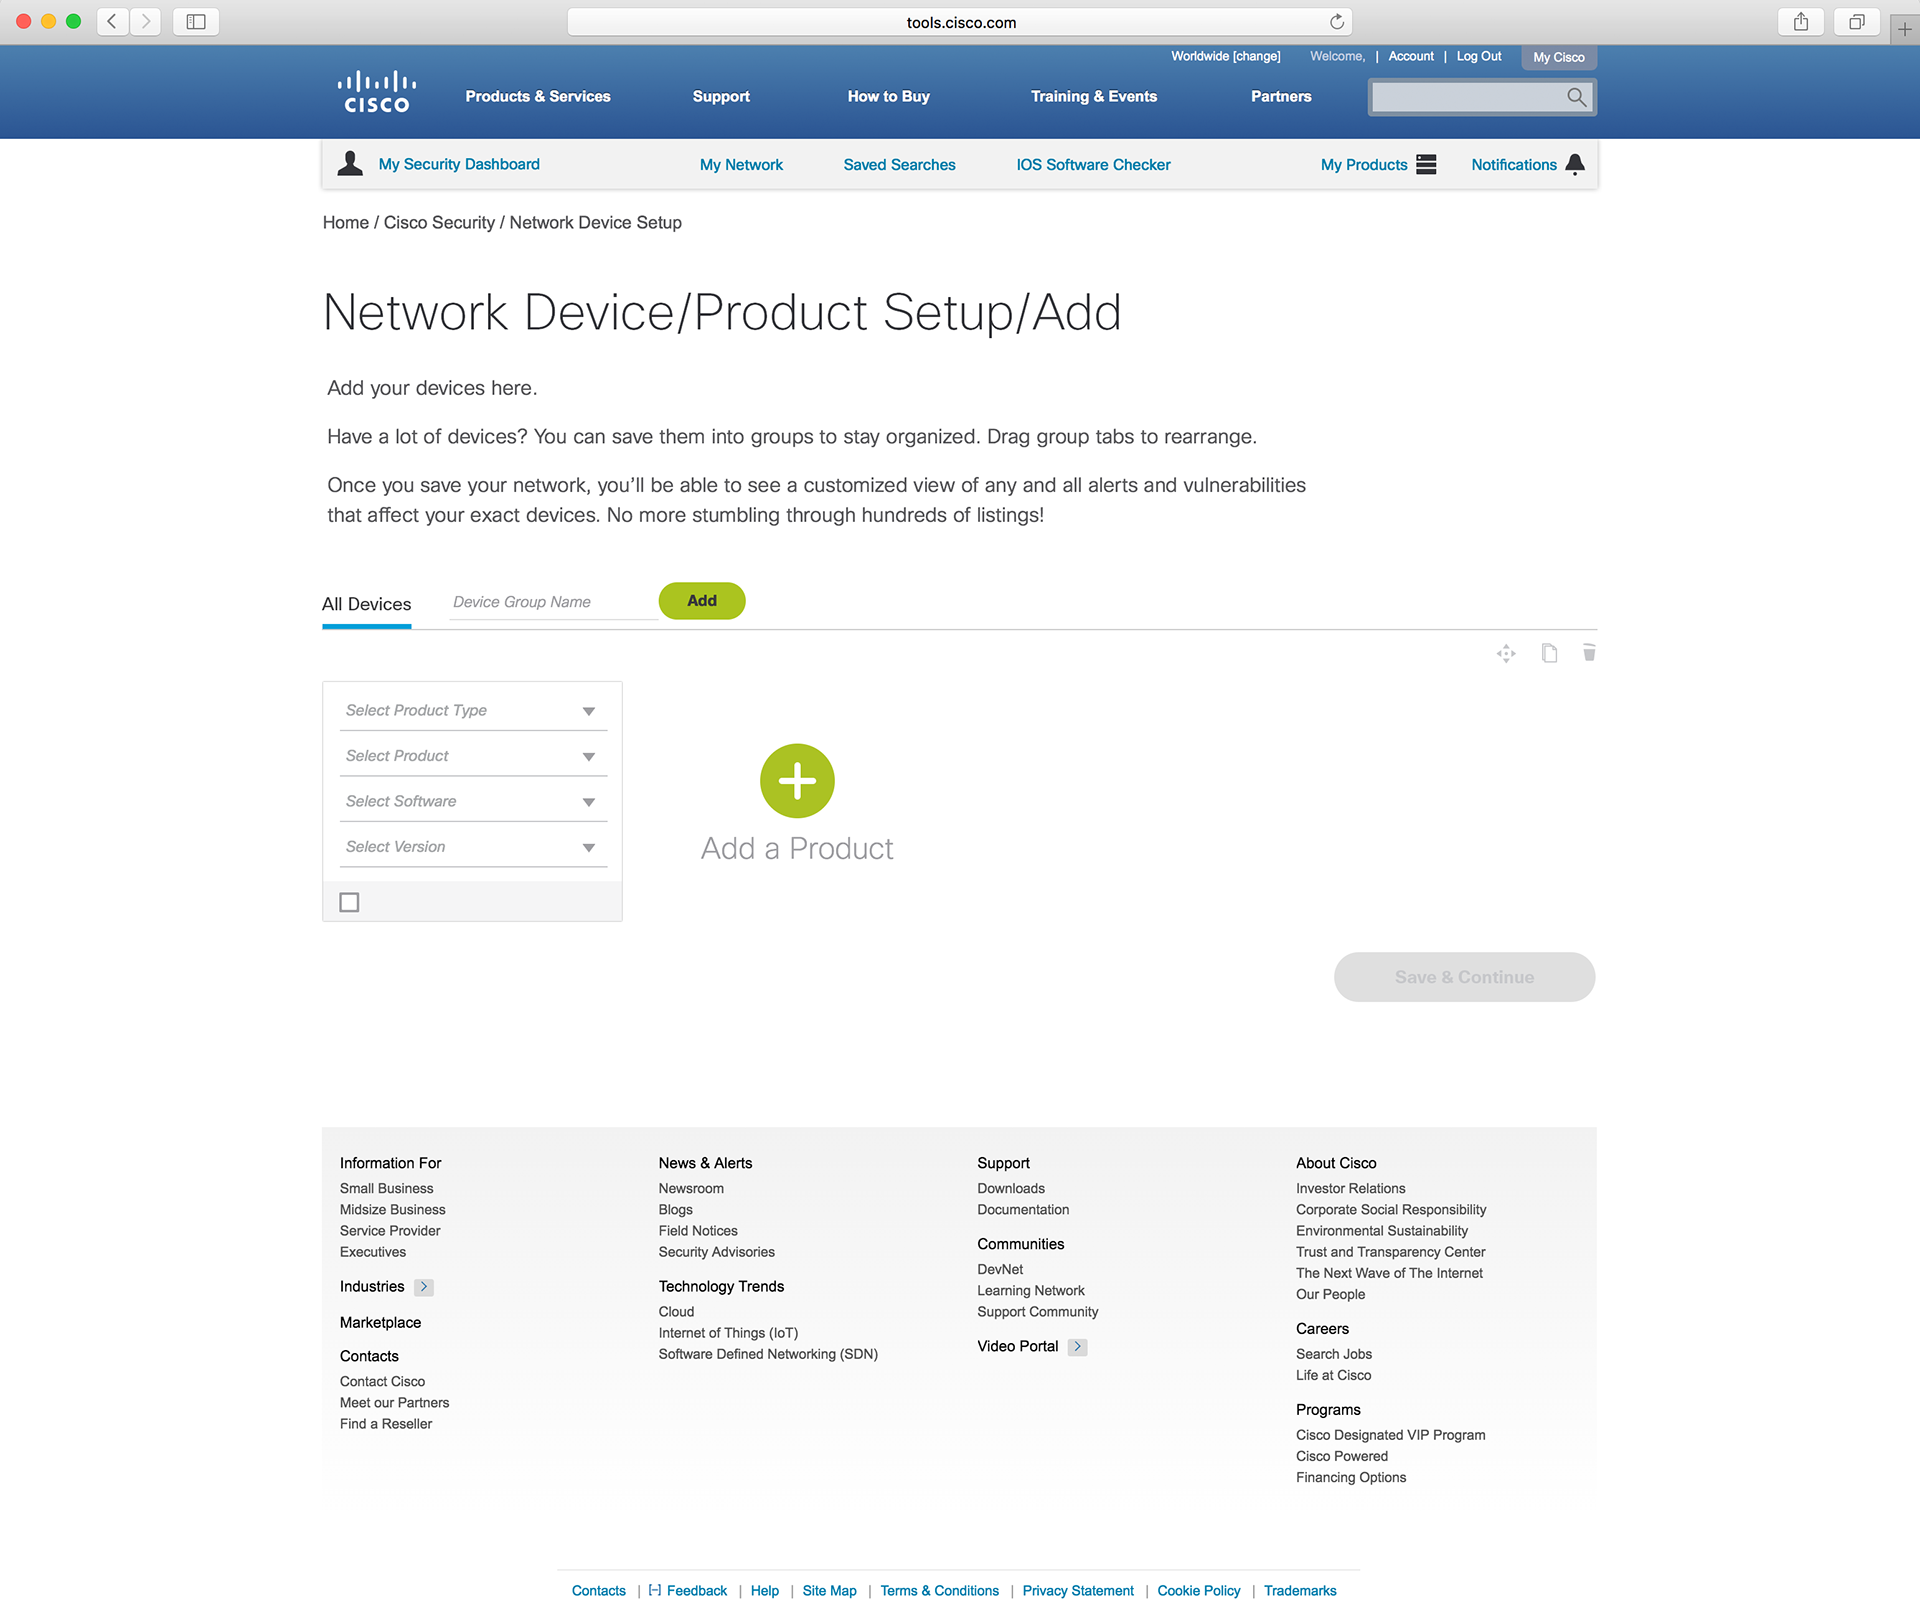Click the Notifications bell icon
The image size is (1920, 1621).
click(1575, 165)
